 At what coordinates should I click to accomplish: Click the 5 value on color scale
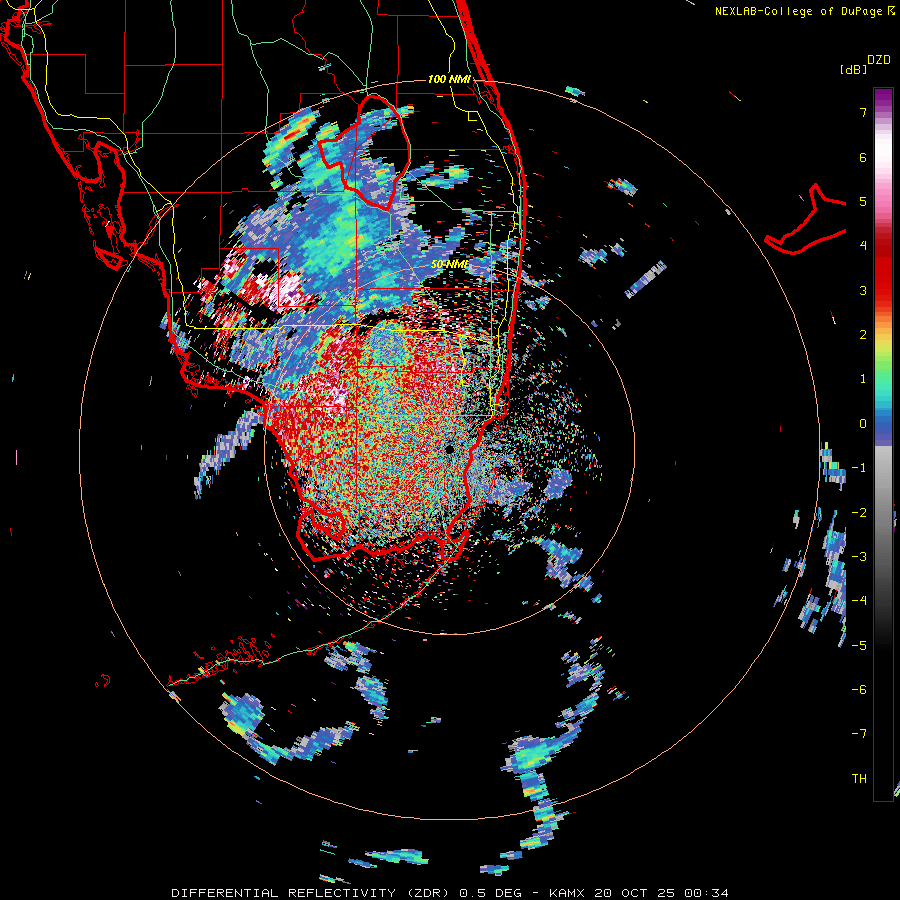[863, 201]
